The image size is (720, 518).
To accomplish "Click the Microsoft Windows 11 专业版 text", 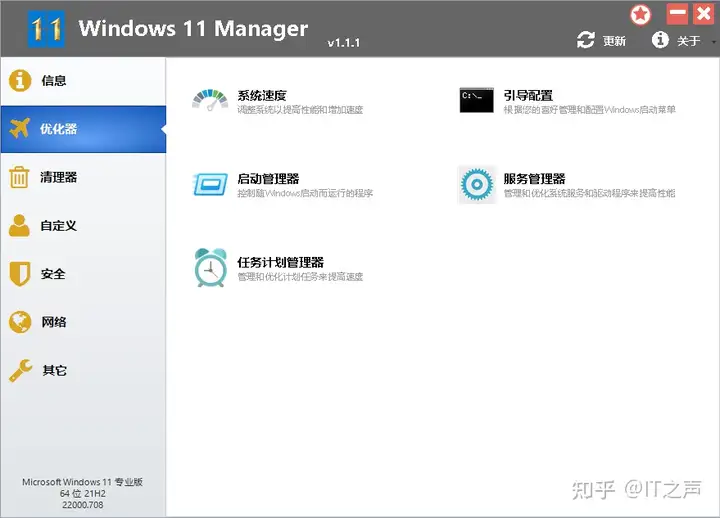I will click(83, 482).
